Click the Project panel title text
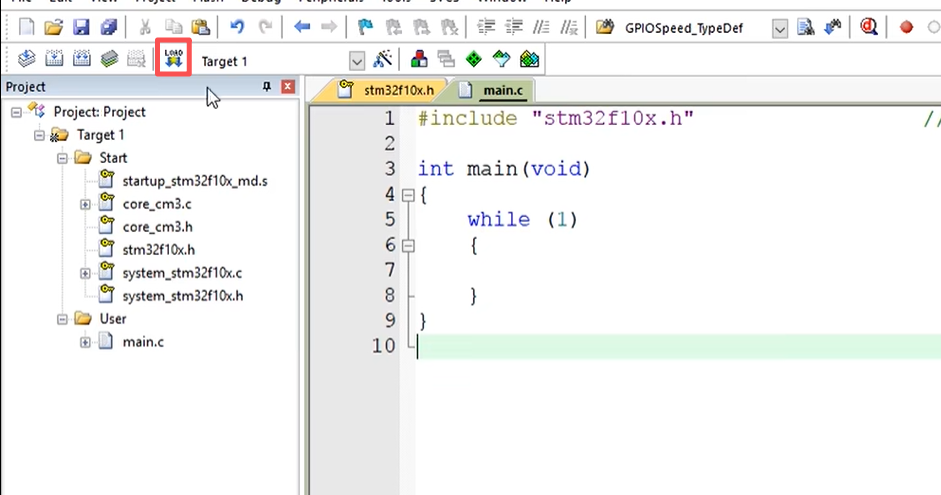The height and width of the screenshot is (495, 941). [x=25, y=87]
